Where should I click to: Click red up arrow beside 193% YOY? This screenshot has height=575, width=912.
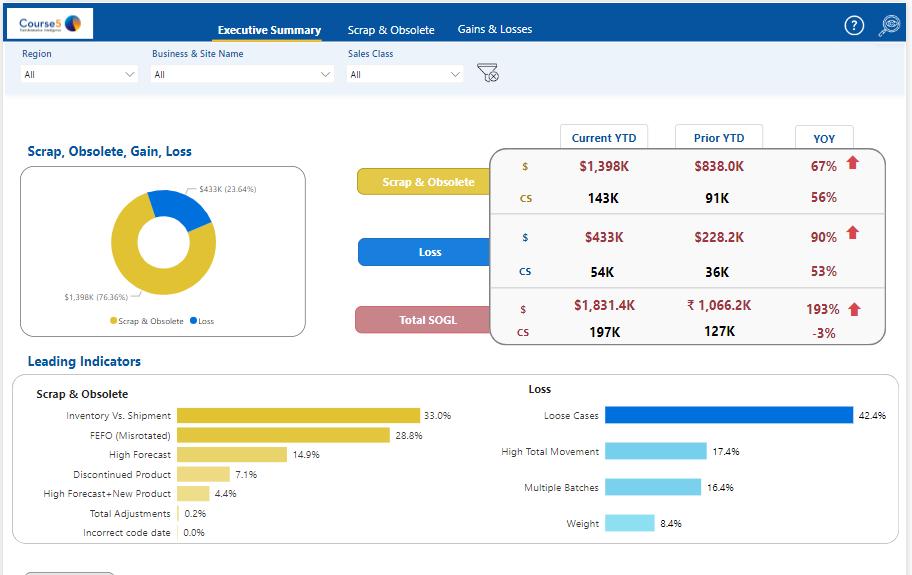[x=854, y=309]
